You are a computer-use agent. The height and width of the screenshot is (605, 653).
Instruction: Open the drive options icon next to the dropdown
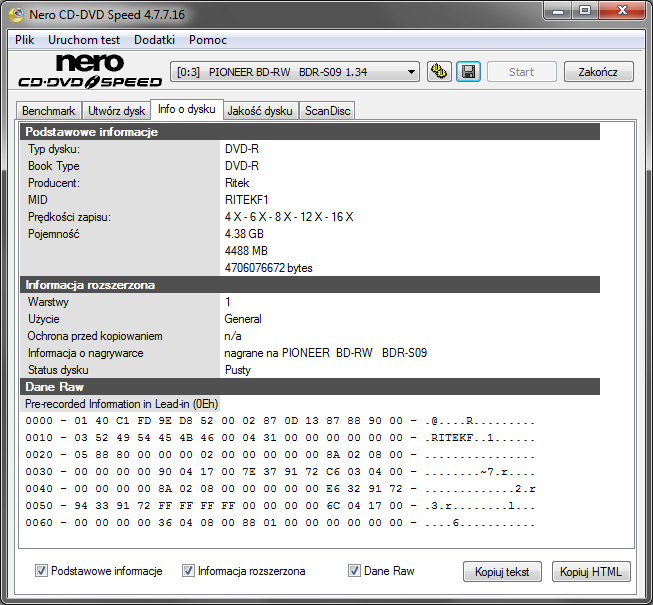(439, 72)
